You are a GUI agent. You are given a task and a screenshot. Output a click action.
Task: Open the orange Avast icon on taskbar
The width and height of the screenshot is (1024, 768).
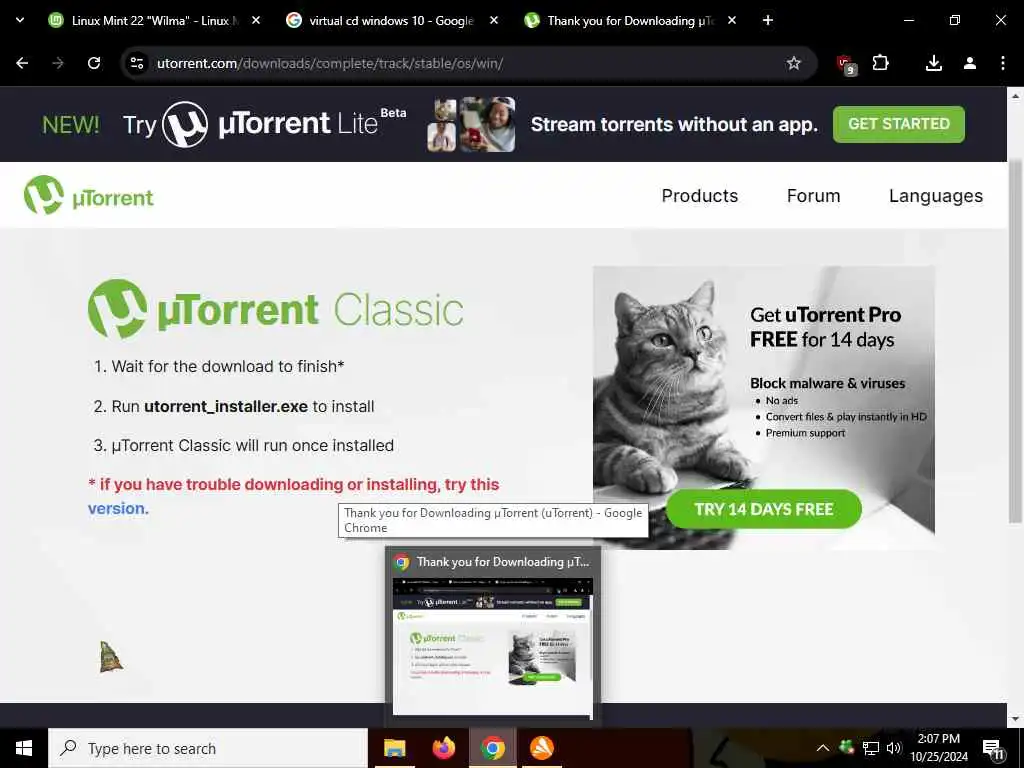pyautogui.click(x=541, y=748)
